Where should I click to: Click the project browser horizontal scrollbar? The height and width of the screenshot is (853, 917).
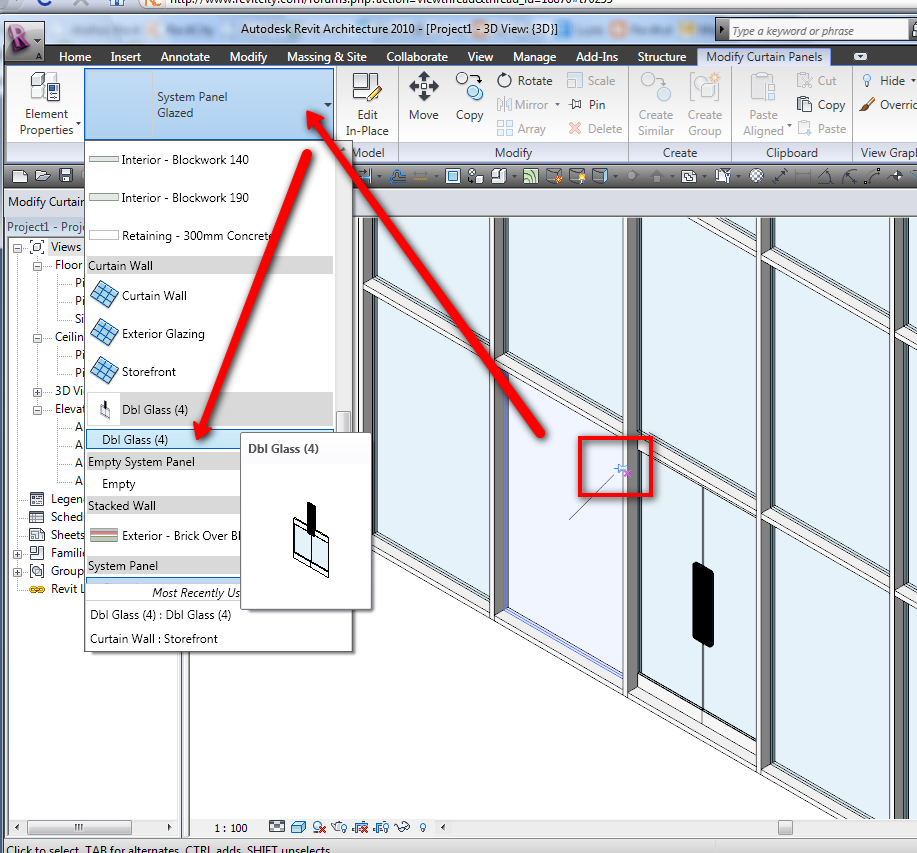[79, 827]
